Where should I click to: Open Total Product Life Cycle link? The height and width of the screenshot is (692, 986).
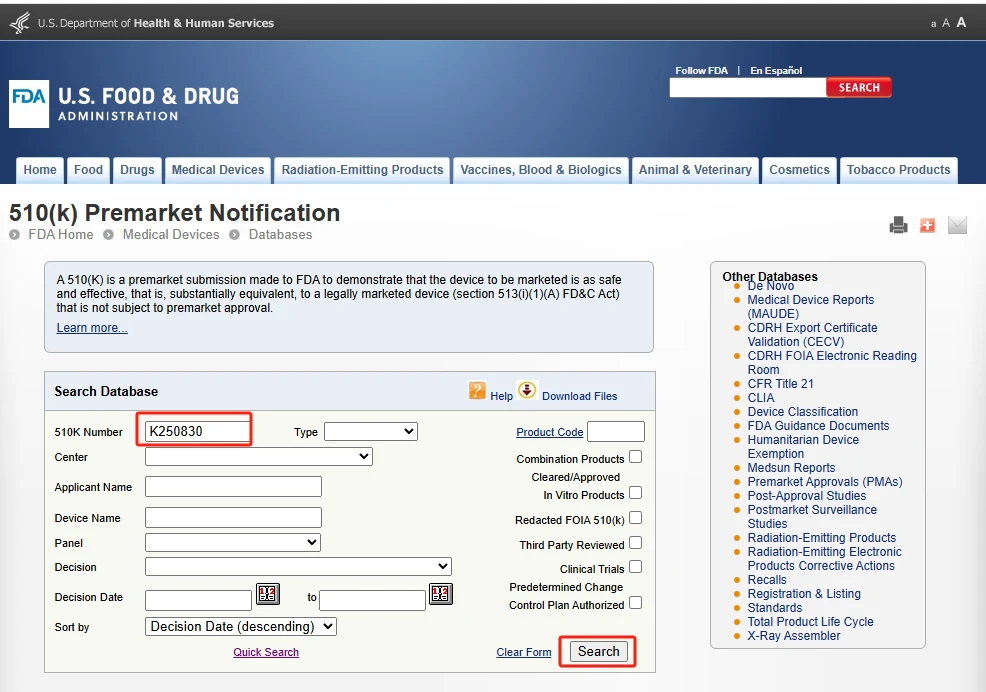point(811,622)
